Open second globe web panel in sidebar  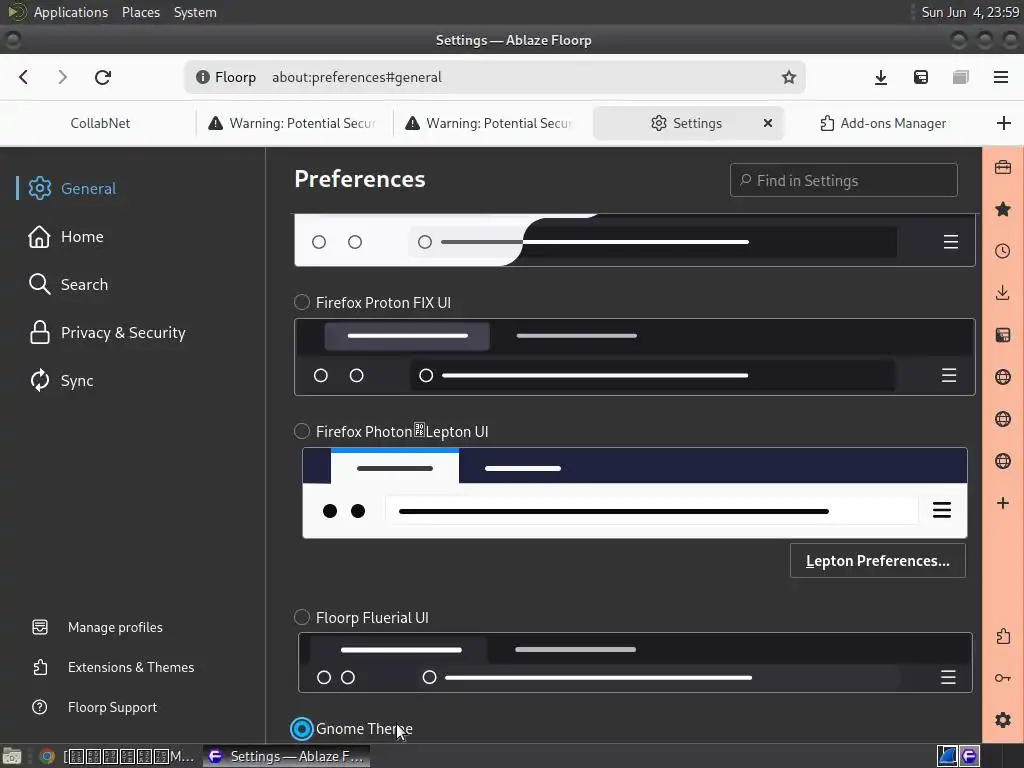tap(1003, 419)
